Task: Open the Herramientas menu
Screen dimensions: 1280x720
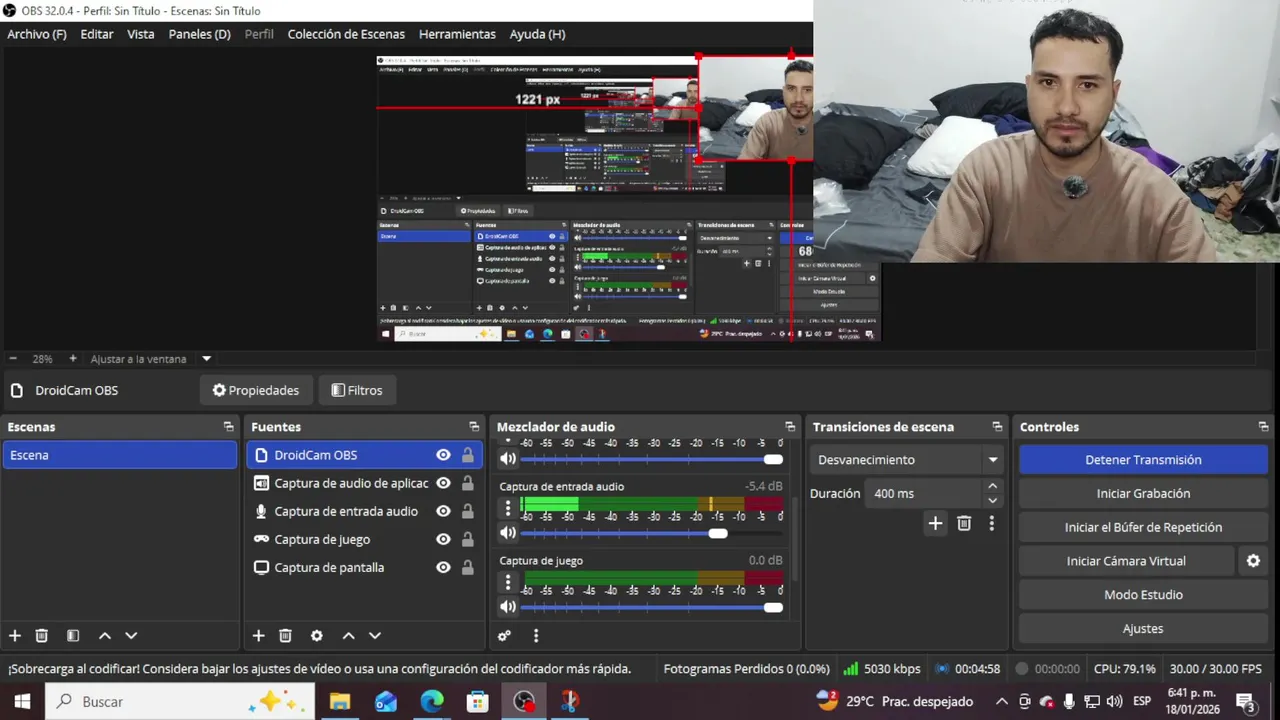Action: pos(457,34)
